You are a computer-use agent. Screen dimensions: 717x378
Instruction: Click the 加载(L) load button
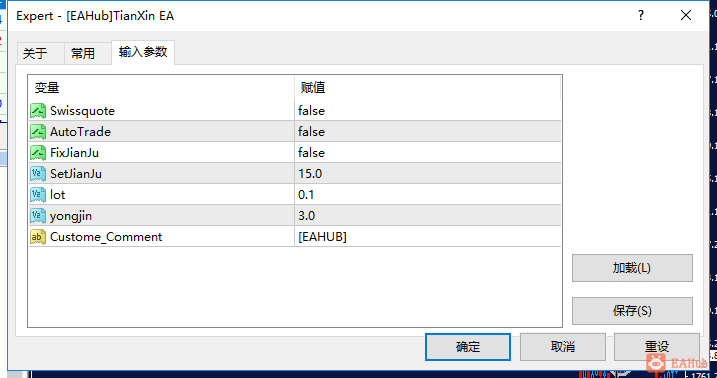click(632, 268)
